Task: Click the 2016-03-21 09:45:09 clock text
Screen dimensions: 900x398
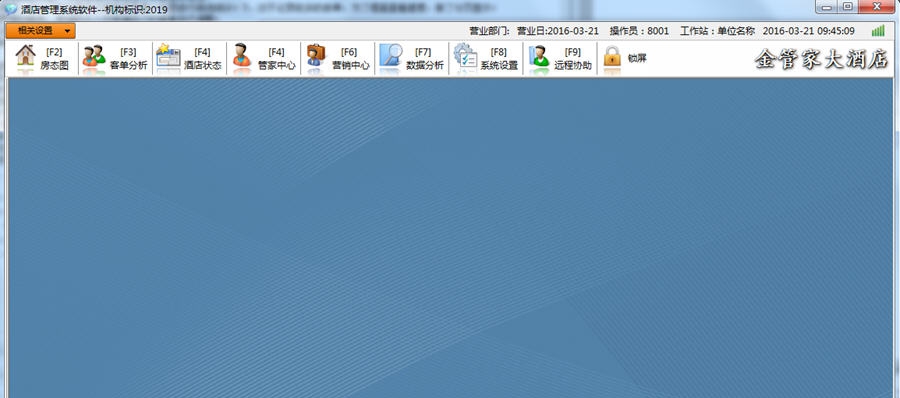Action: 808,31
